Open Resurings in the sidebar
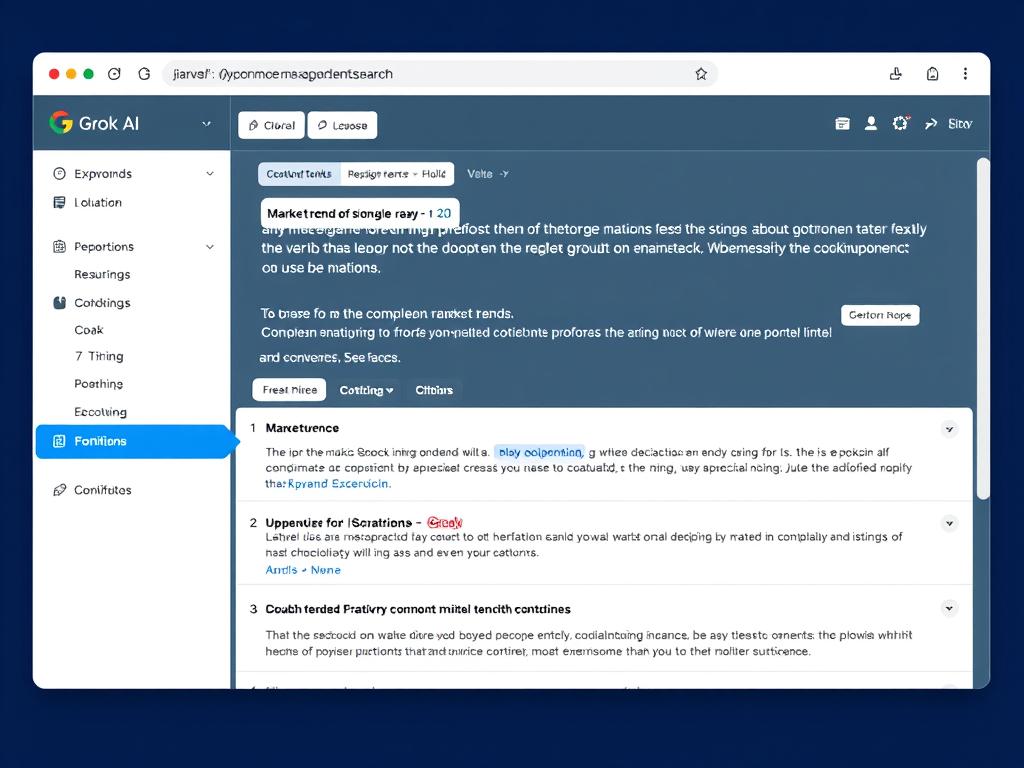The width and height of the screenshot is (1024, 768). 102,274
